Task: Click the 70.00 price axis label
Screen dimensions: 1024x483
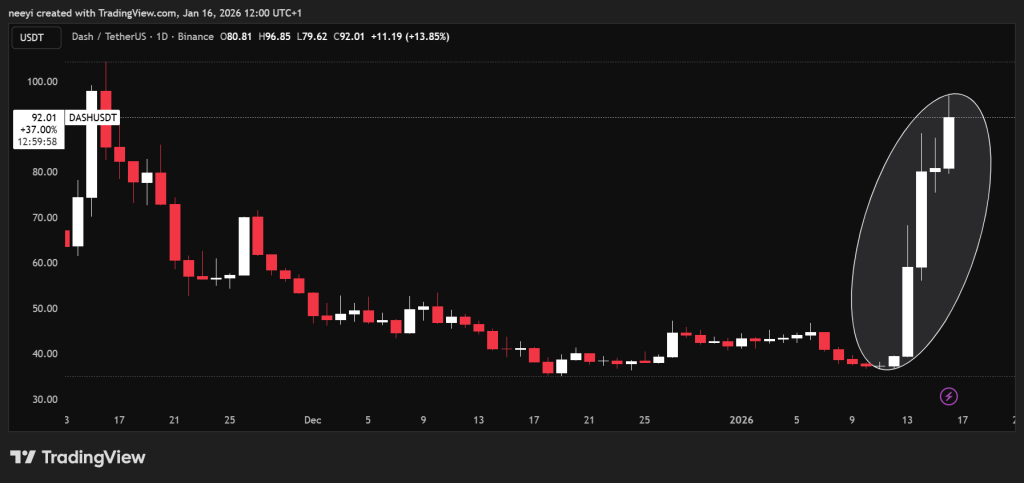Action: 45,217
